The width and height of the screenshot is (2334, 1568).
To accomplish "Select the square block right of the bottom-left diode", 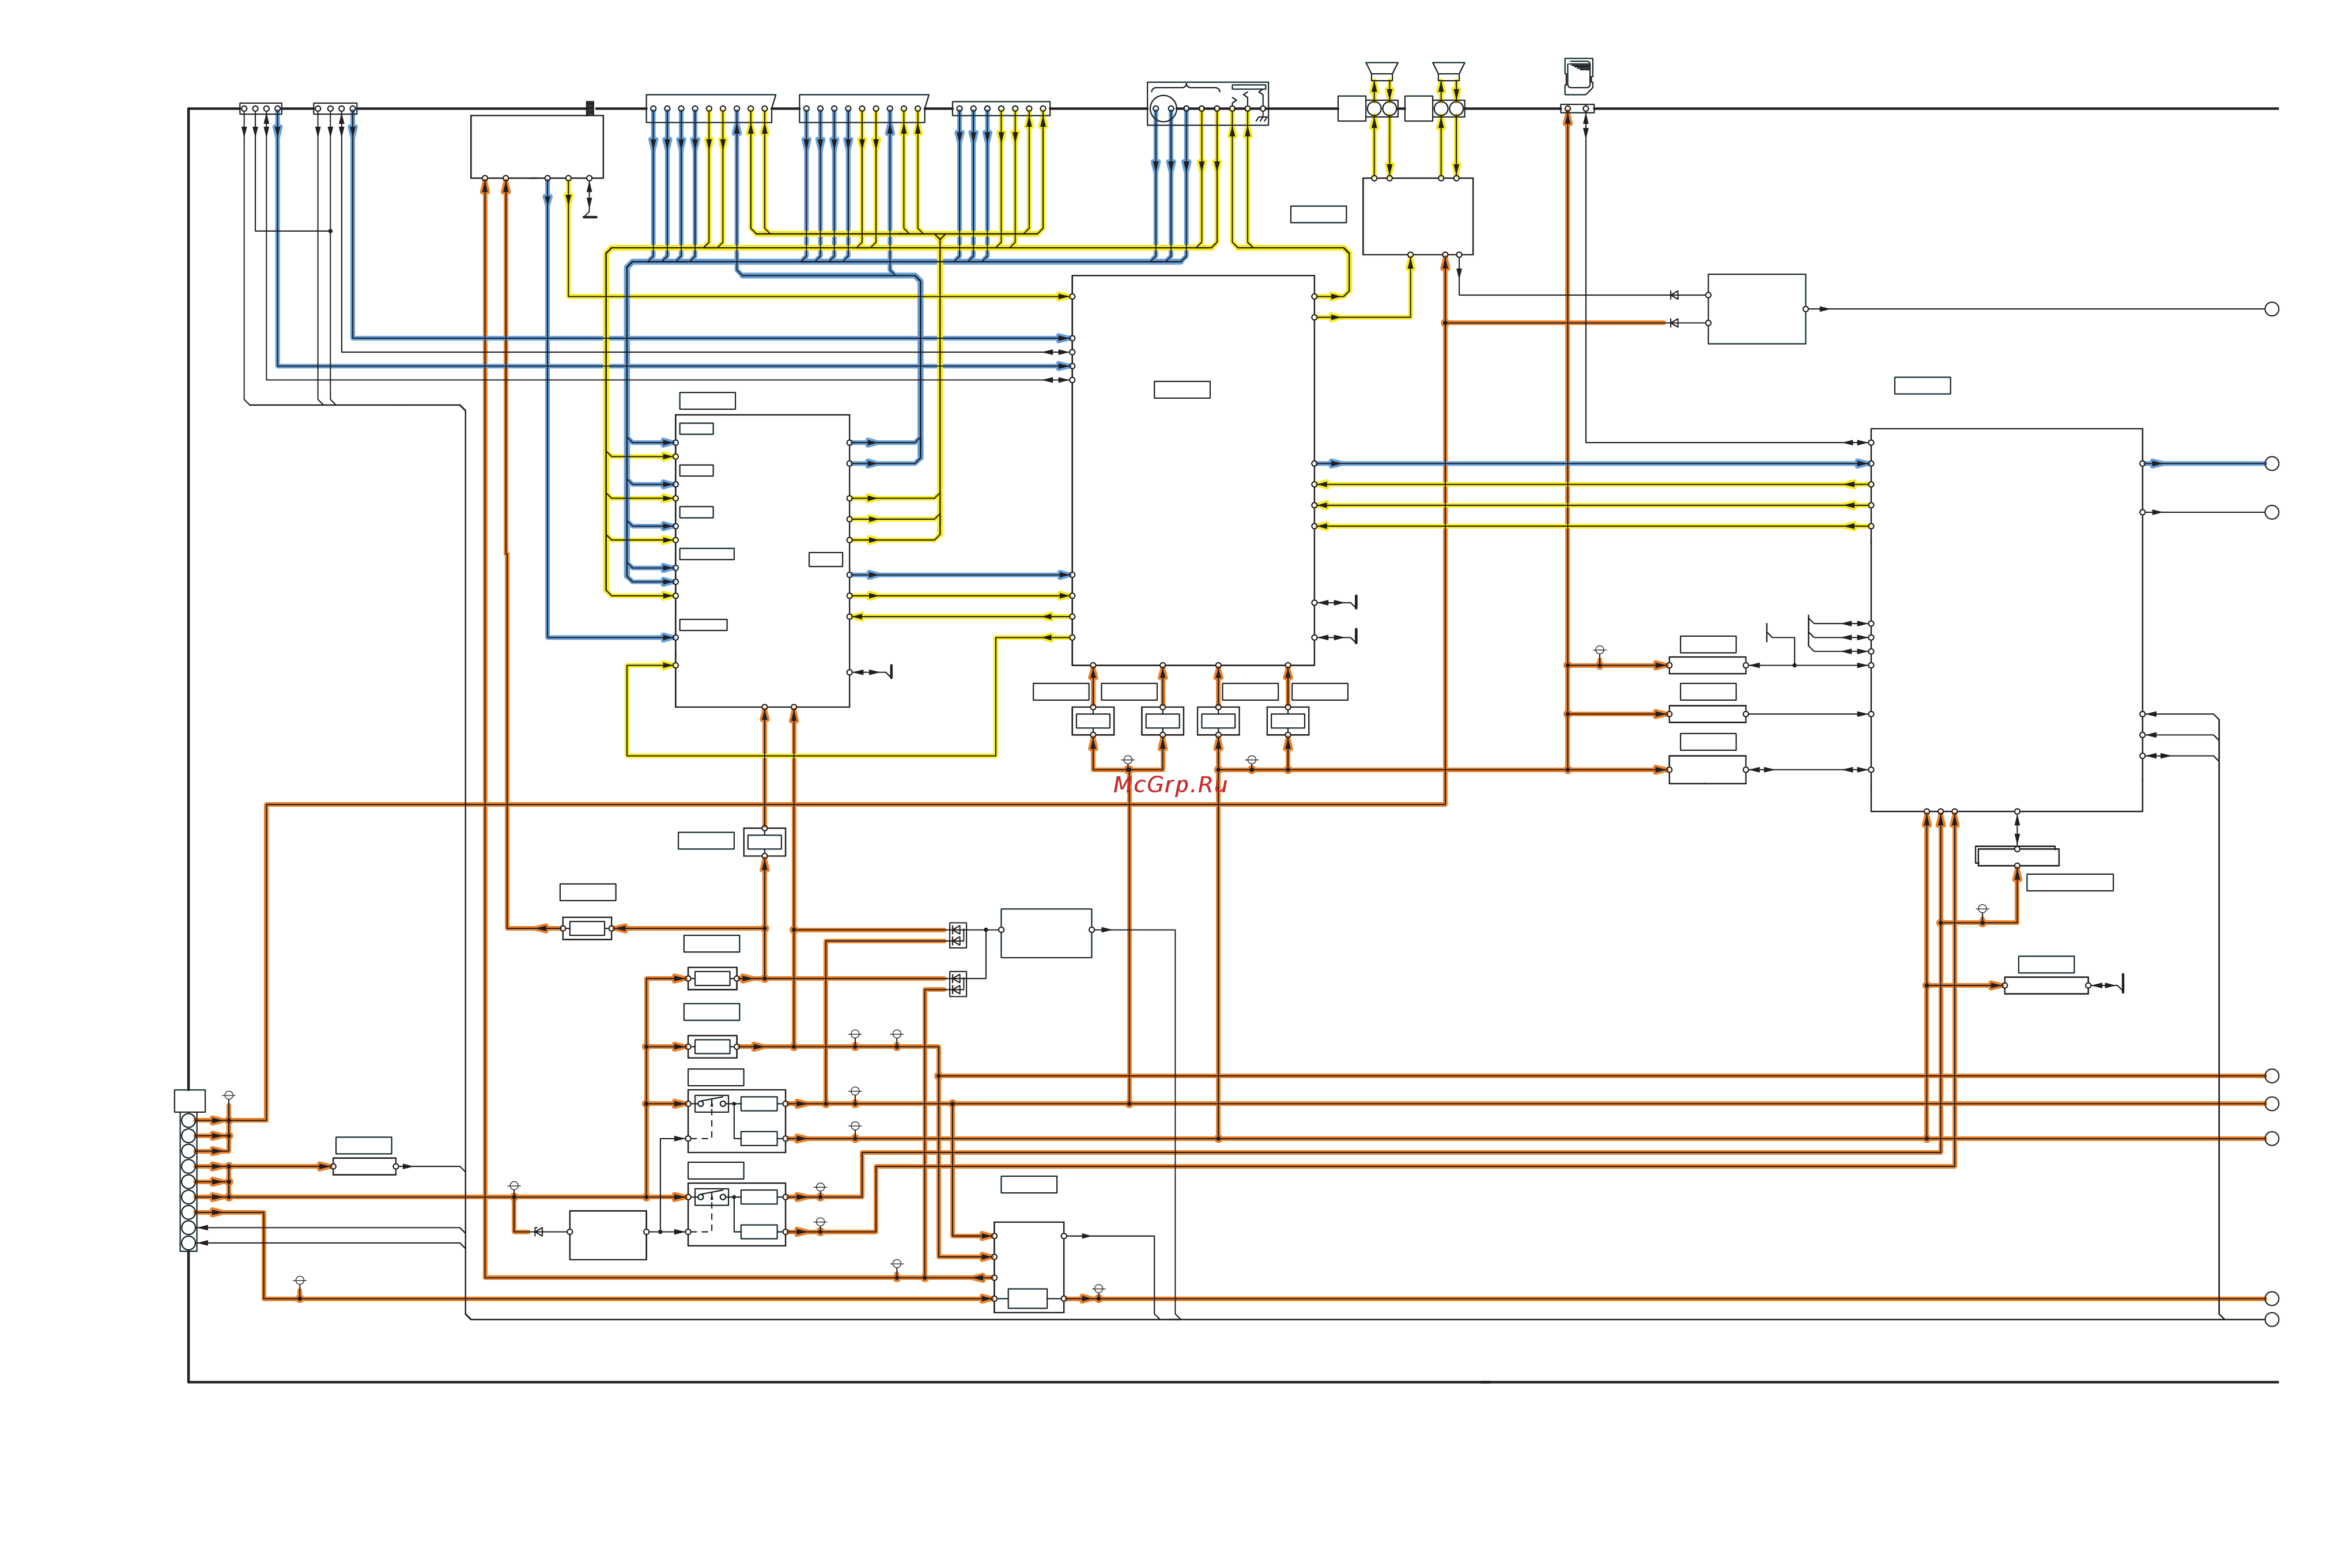I will [608, 1235].
